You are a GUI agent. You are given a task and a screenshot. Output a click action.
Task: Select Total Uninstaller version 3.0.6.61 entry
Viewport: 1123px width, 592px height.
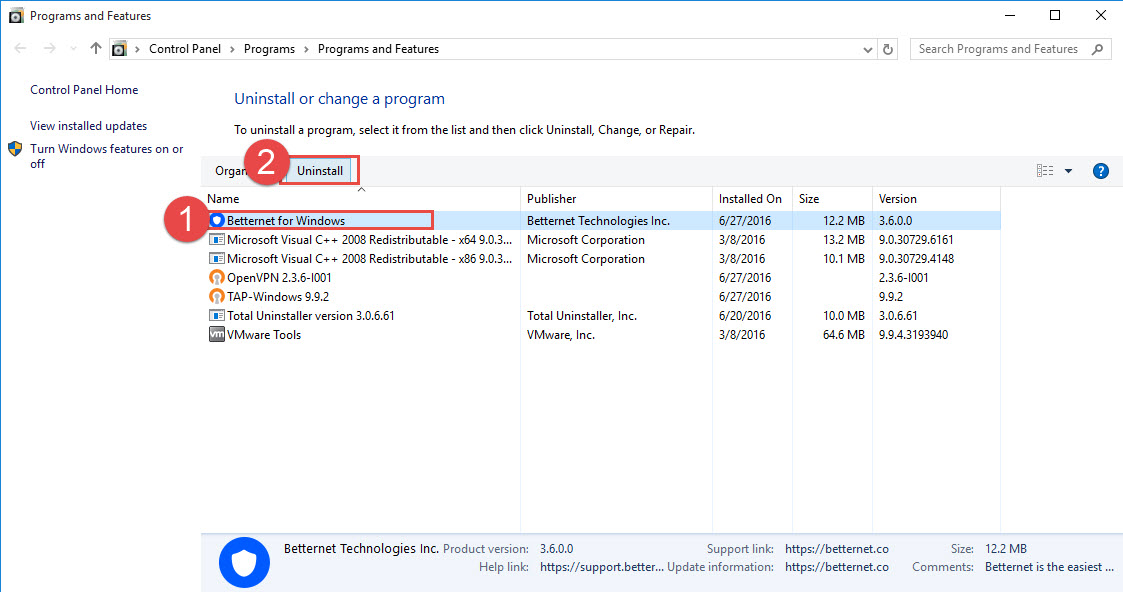[601, 316]
